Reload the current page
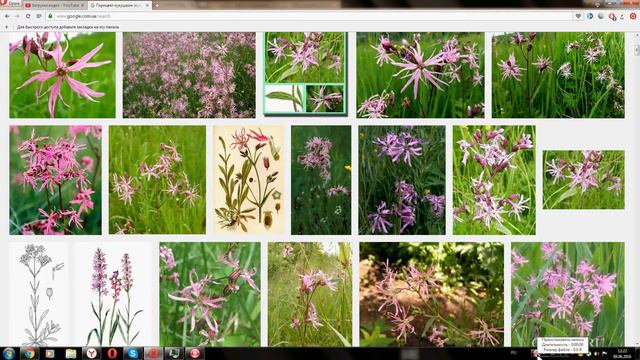 pyautogui.click(x=28, y=16)
